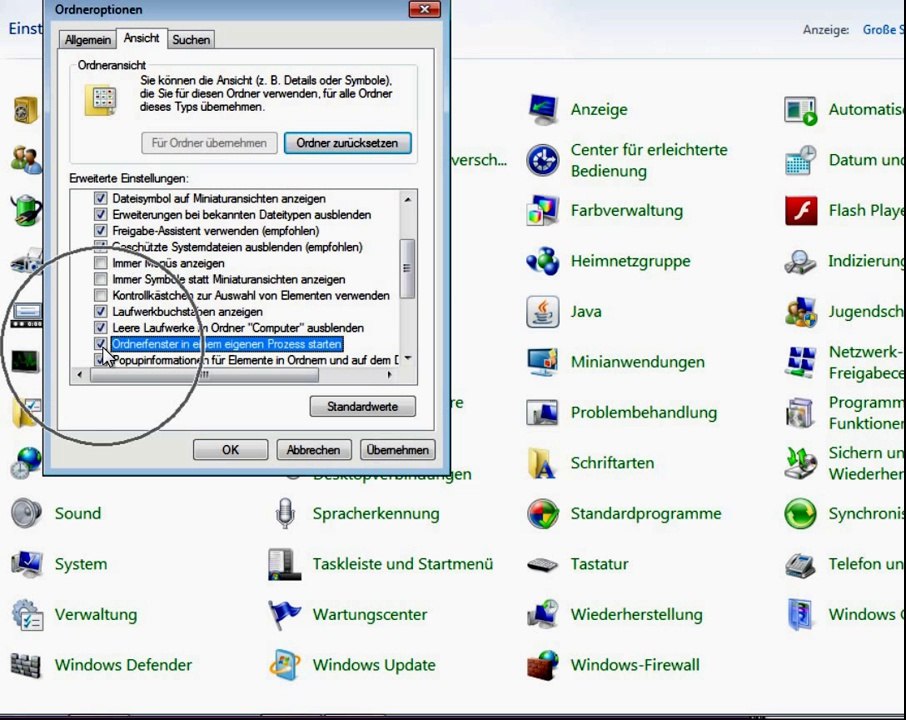Toggle Laufwerkbuchstaben anzeigen checkbox
Screen dimensions: 906x720
tap(101, 311)
